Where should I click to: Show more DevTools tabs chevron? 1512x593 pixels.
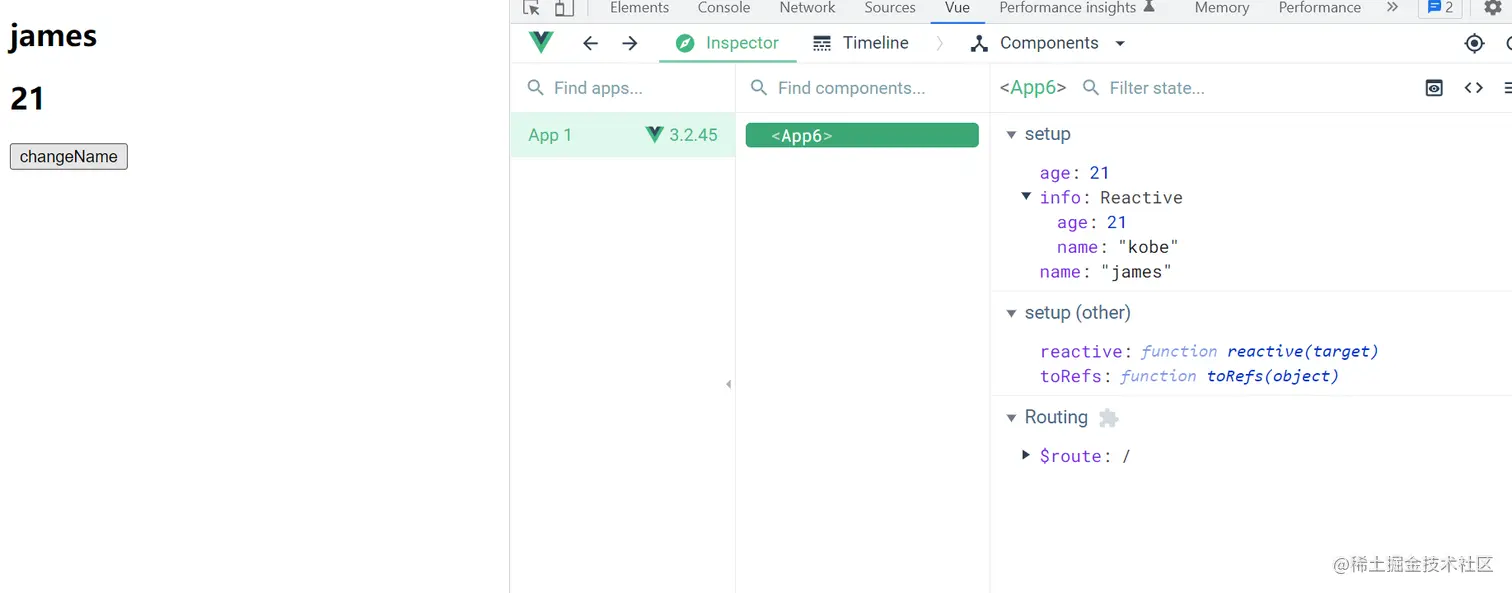[x=1392, y=8]
